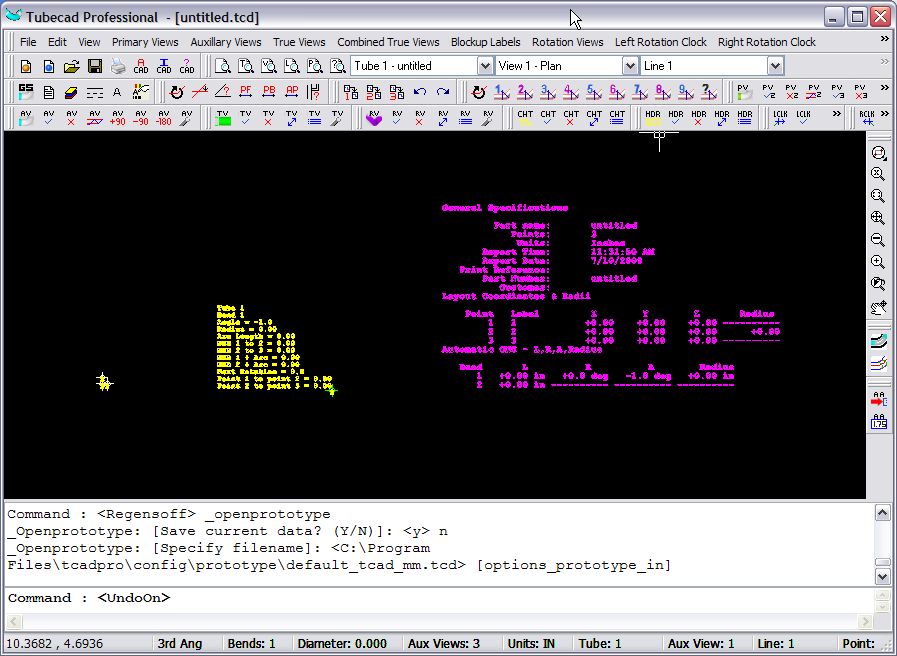Click the PF toolbar icon
897x656 pixels.
click(x=245, y=92)
